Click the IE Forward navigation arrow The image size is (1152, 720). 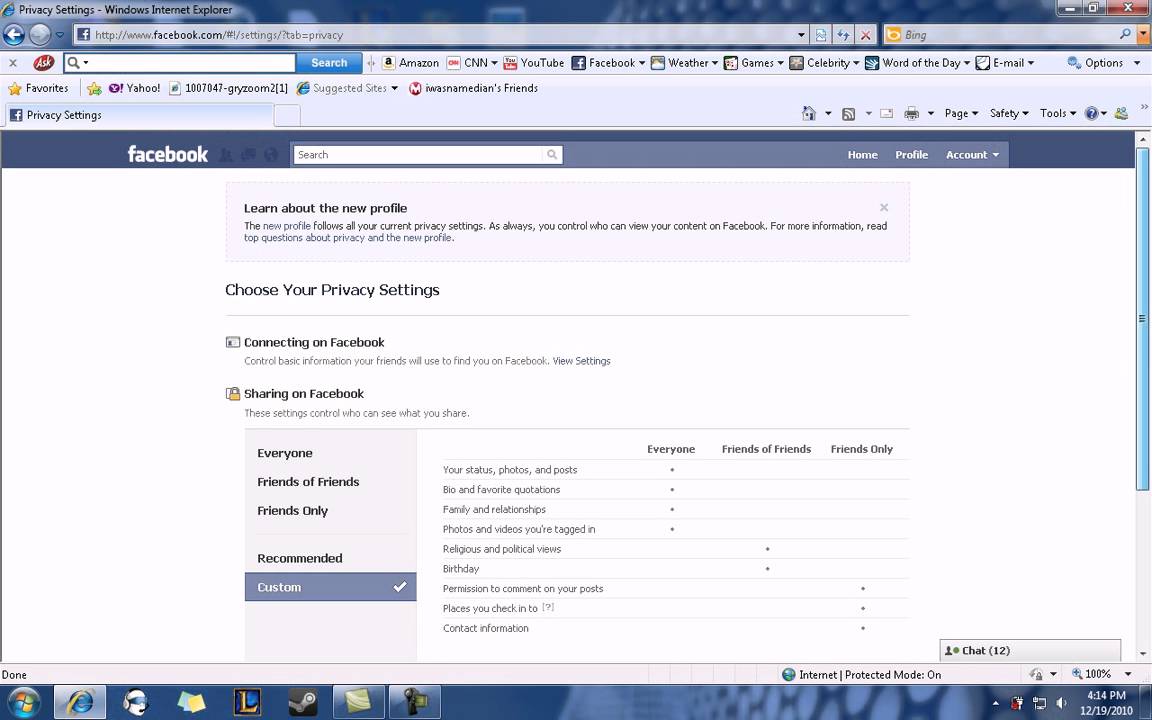(x=40, y=35)
